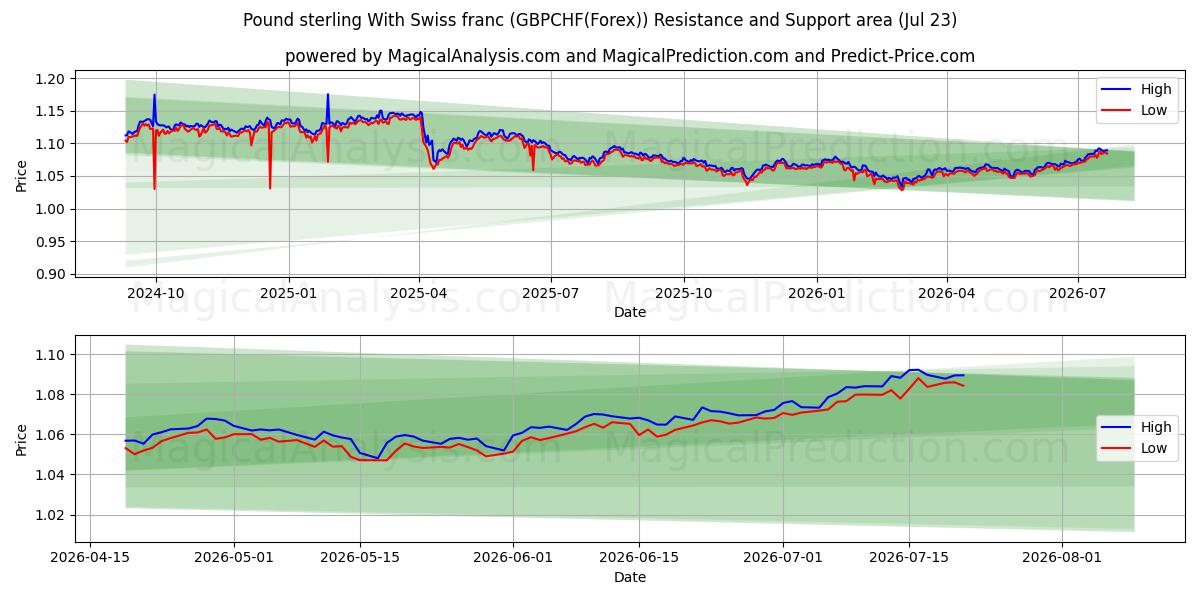
Task: Click the '2025-01' x-axis label
Action: coord(289,295)
